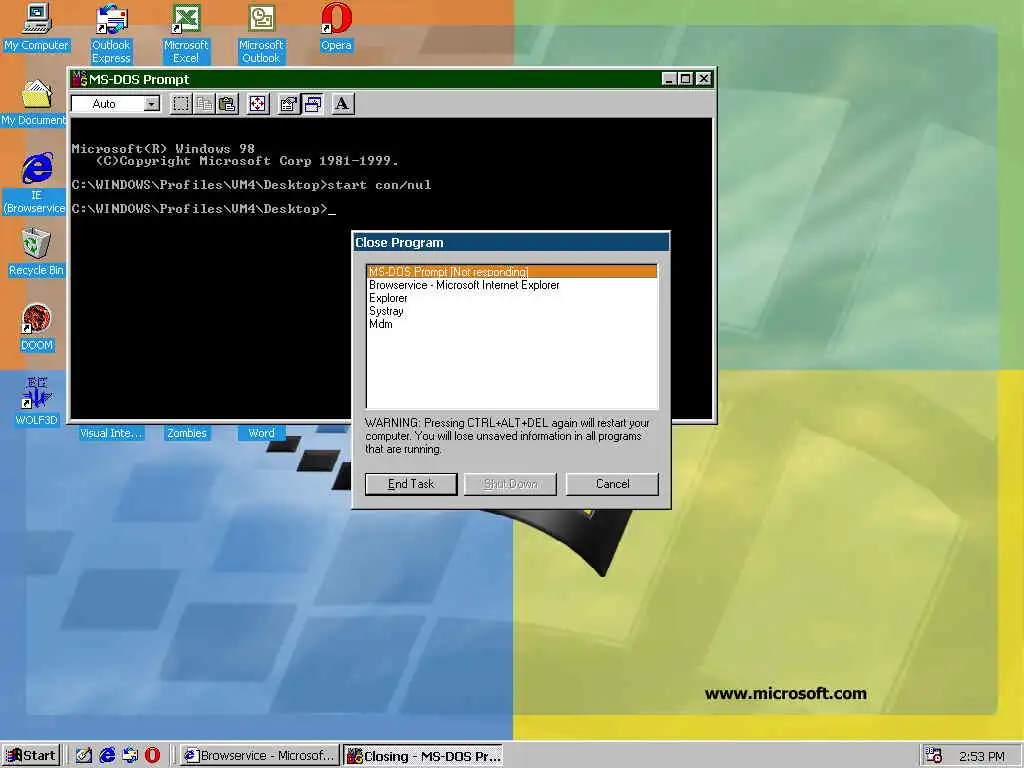Screen dimensions: 1024x768
Task: Launch Outlook Express from desktop
Action: point(111,33)
